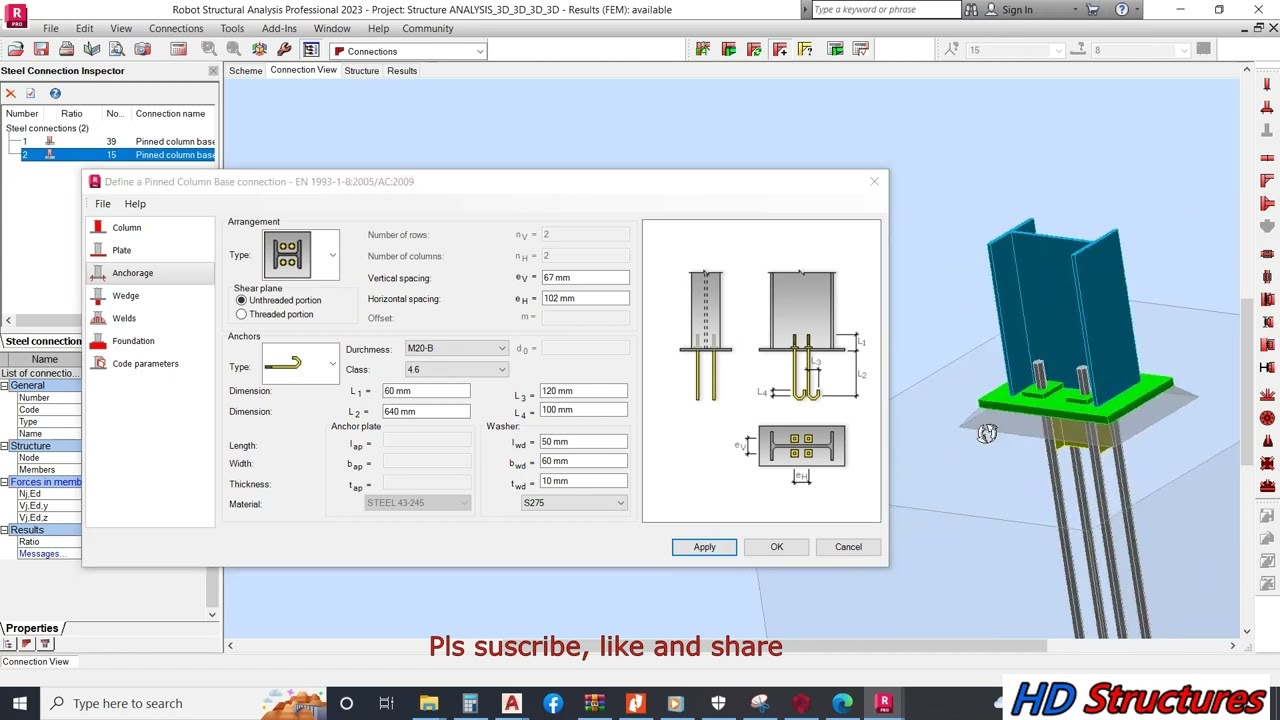Select Threaded portion shear plane option
Viewport: 1280px width, 720px height.
[275, 314]
